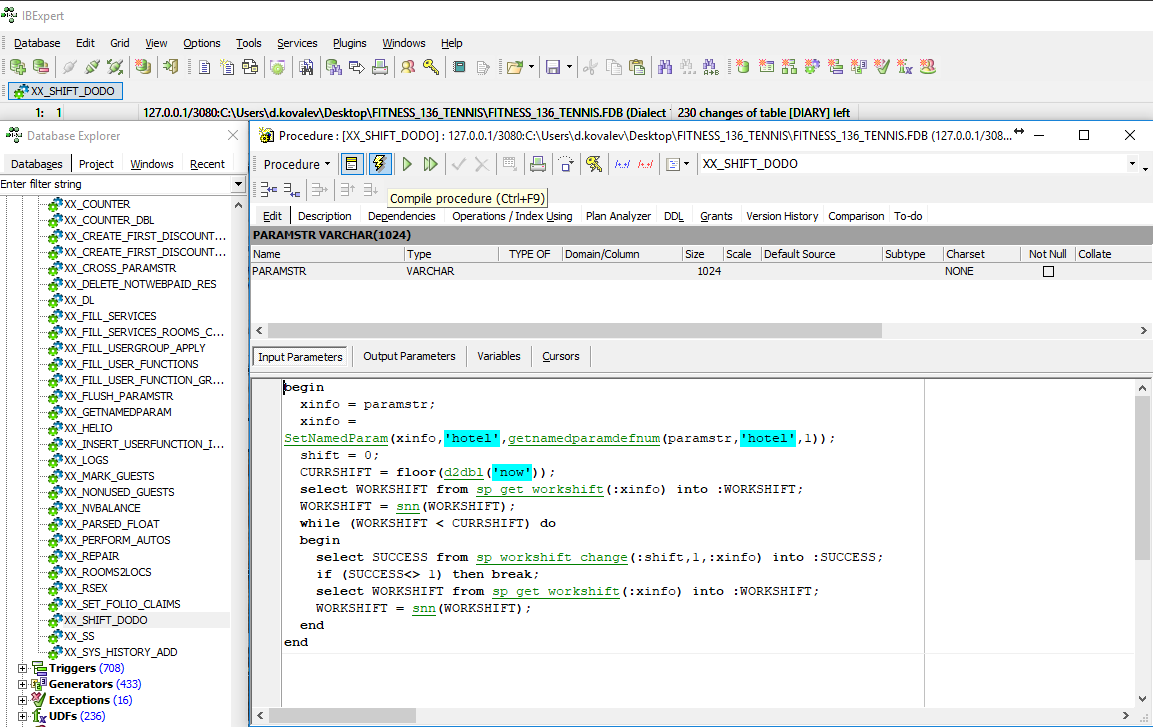Image resolution: width=1153 pixels, height=727 pixels.
Task: Click the Compile procedure lightning icon
Action: 380,164
